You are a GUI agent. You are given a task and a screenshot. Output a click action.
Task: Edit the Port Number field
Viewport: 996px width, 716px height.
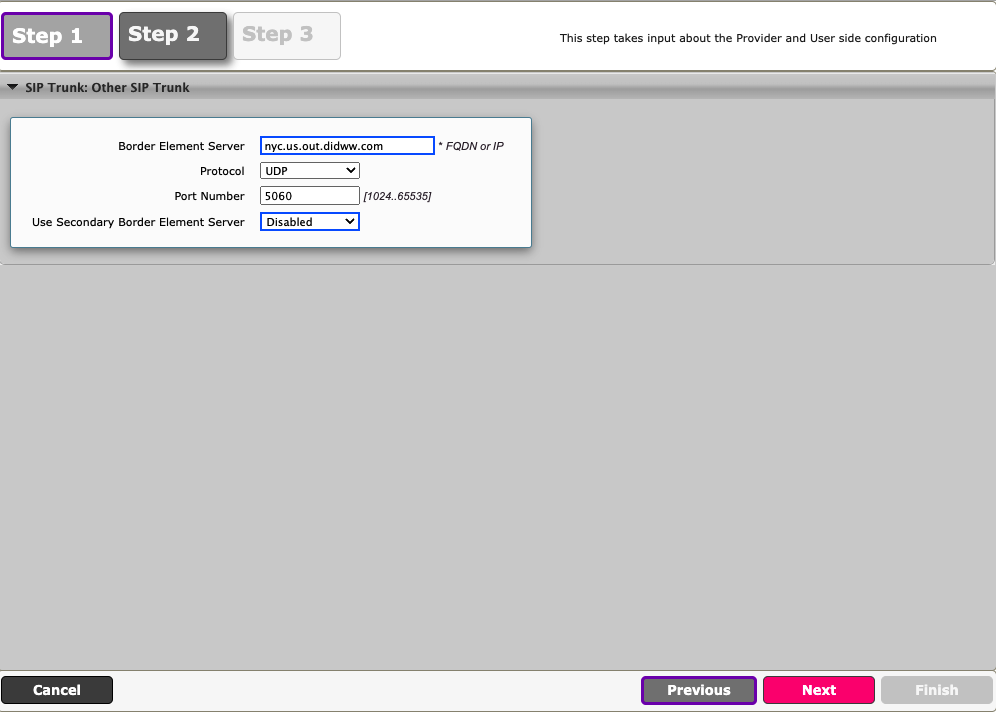pos(309,196)
